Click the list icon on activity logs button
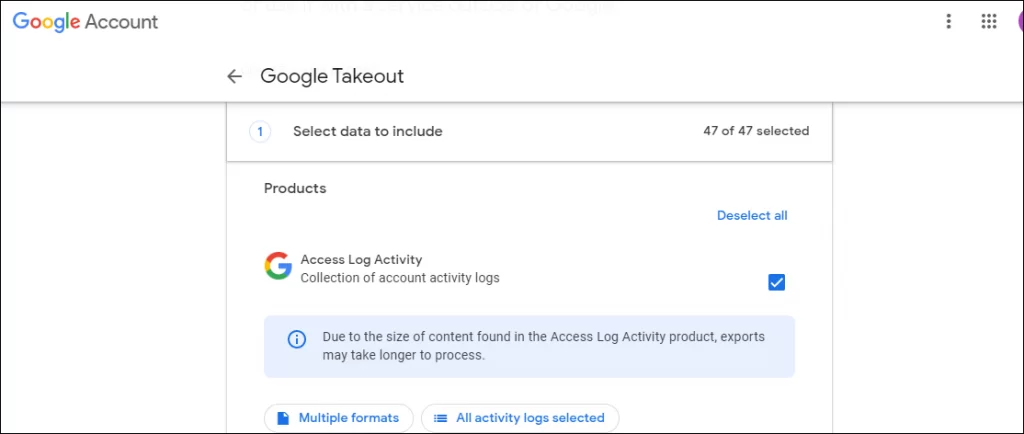Image resolution: width=1024 pixels, height=434 pixels. point(441,418)
